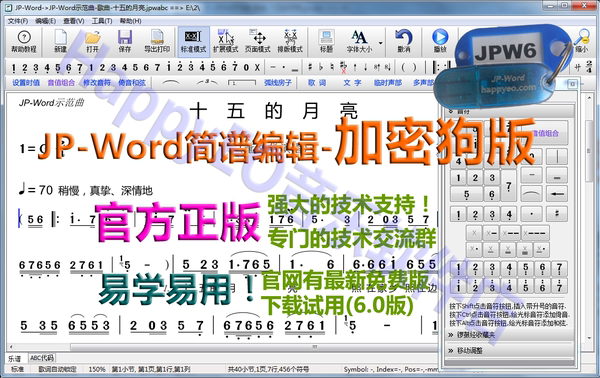Start playback with the 播放 button
The height and width of the screenshot is (378, 600).
pos(440,41)
